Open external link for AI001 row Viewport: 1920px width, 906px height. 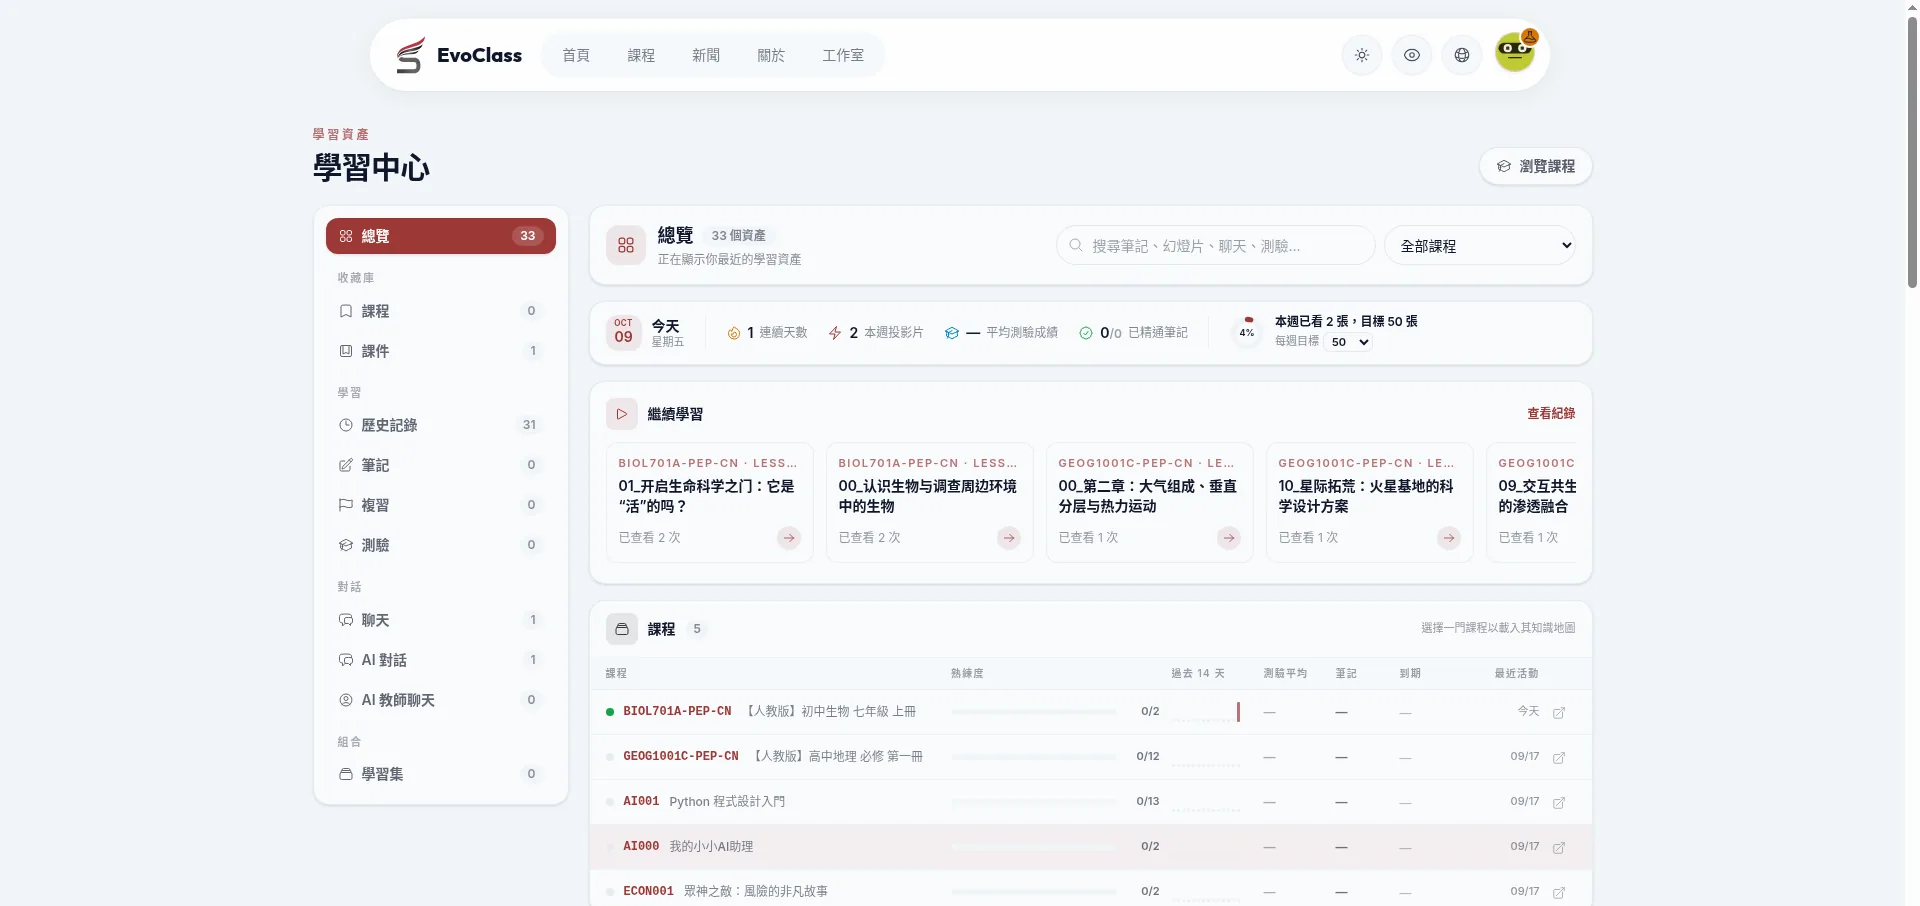[x=1558, y=802]
